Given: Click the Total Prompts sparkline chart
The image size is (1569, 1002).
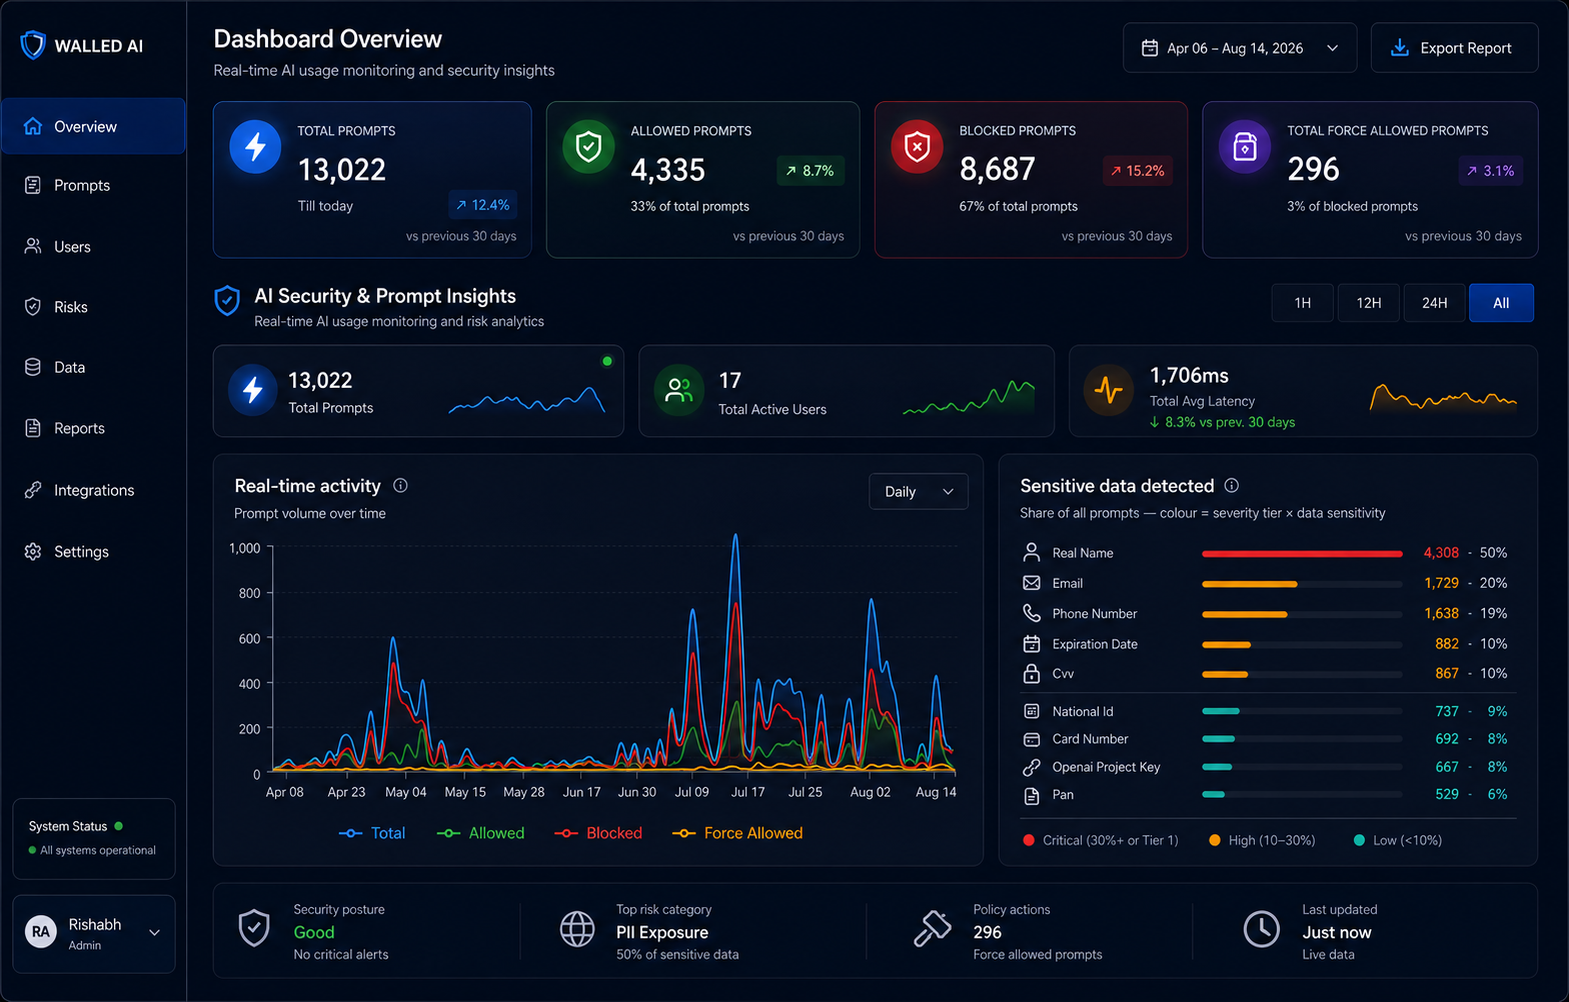Looking at the screenshot, I should (x=527, y=399).
